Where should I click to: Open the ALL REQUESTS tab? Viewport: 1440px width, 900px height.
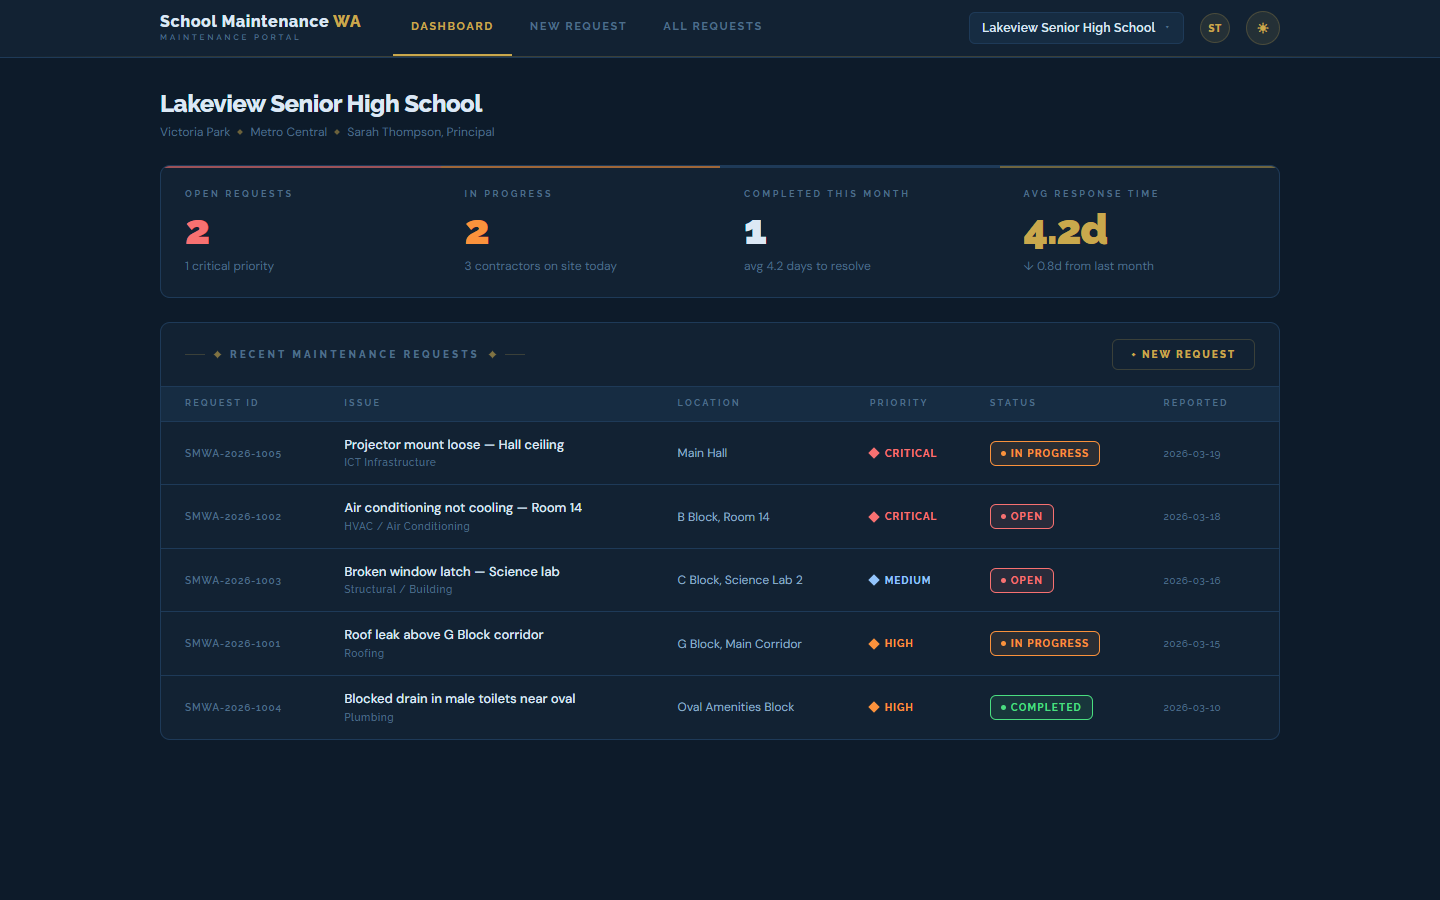point(713,26)
